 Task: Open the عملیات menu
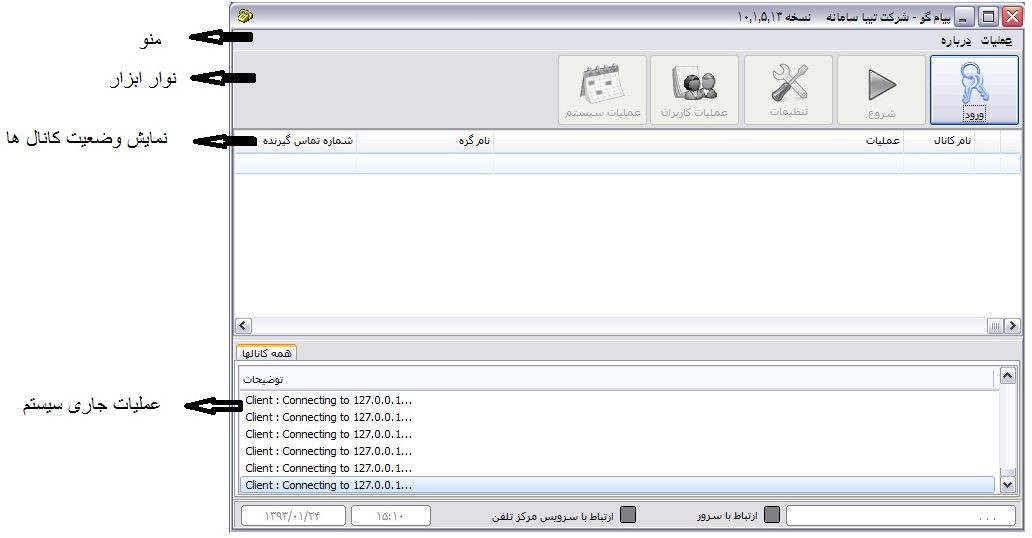tap(996, 41)
